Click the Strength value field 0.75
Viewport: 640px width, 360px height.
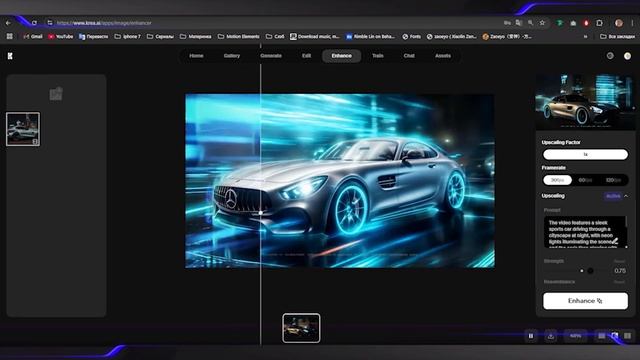coord(620,271)
